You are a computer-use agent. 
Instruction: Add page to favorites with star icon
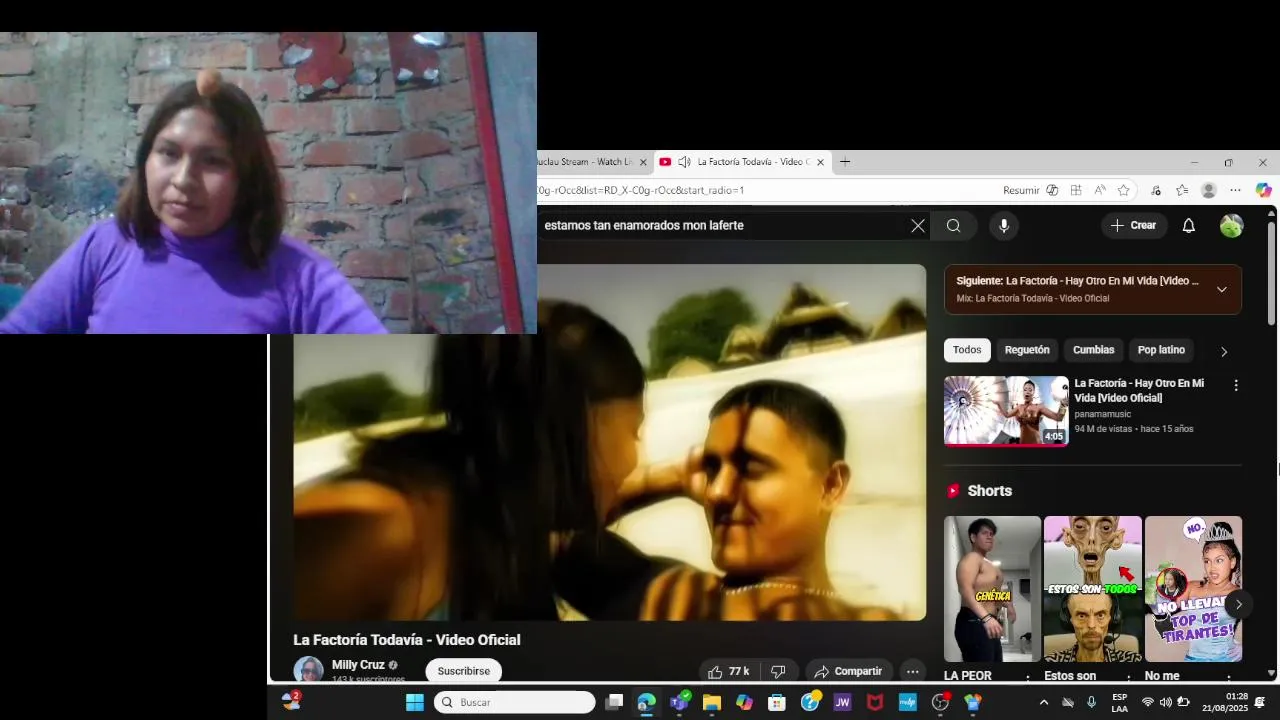(1124, 190)
